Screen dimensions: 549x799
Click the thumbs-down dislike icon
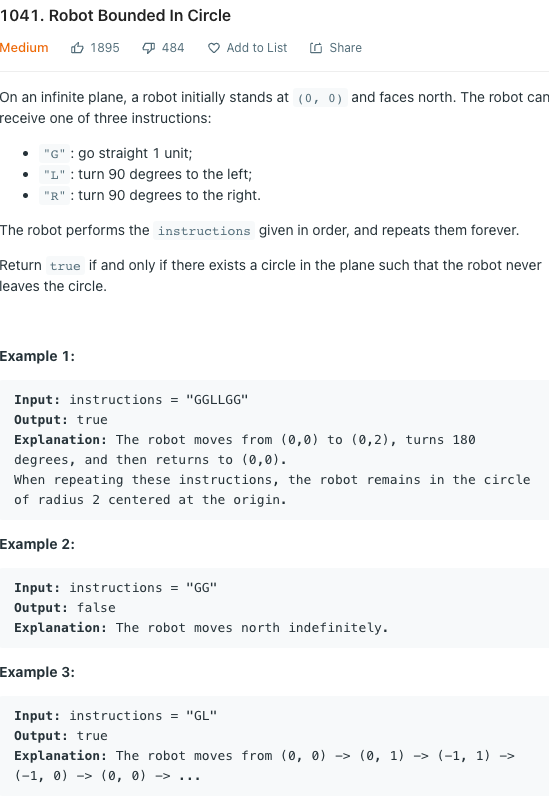(148, 48)
